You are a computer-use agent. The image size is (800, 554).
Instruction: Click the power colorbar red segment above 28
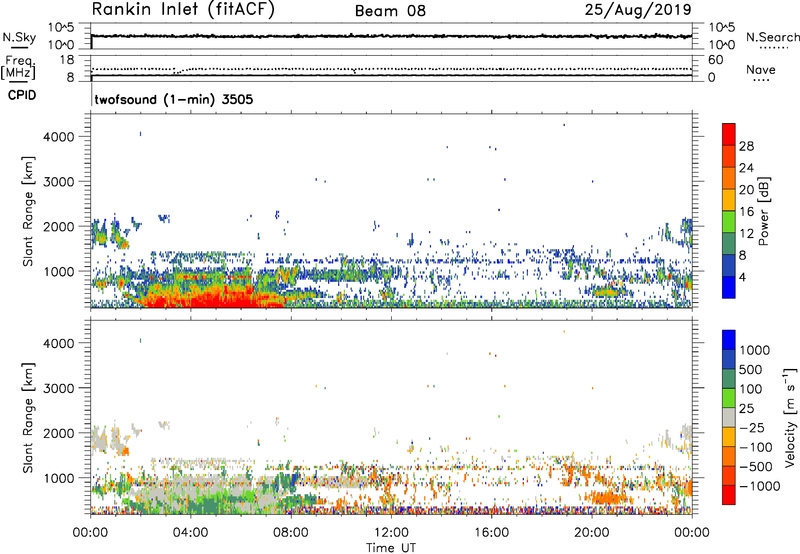[x=729, y=134]
